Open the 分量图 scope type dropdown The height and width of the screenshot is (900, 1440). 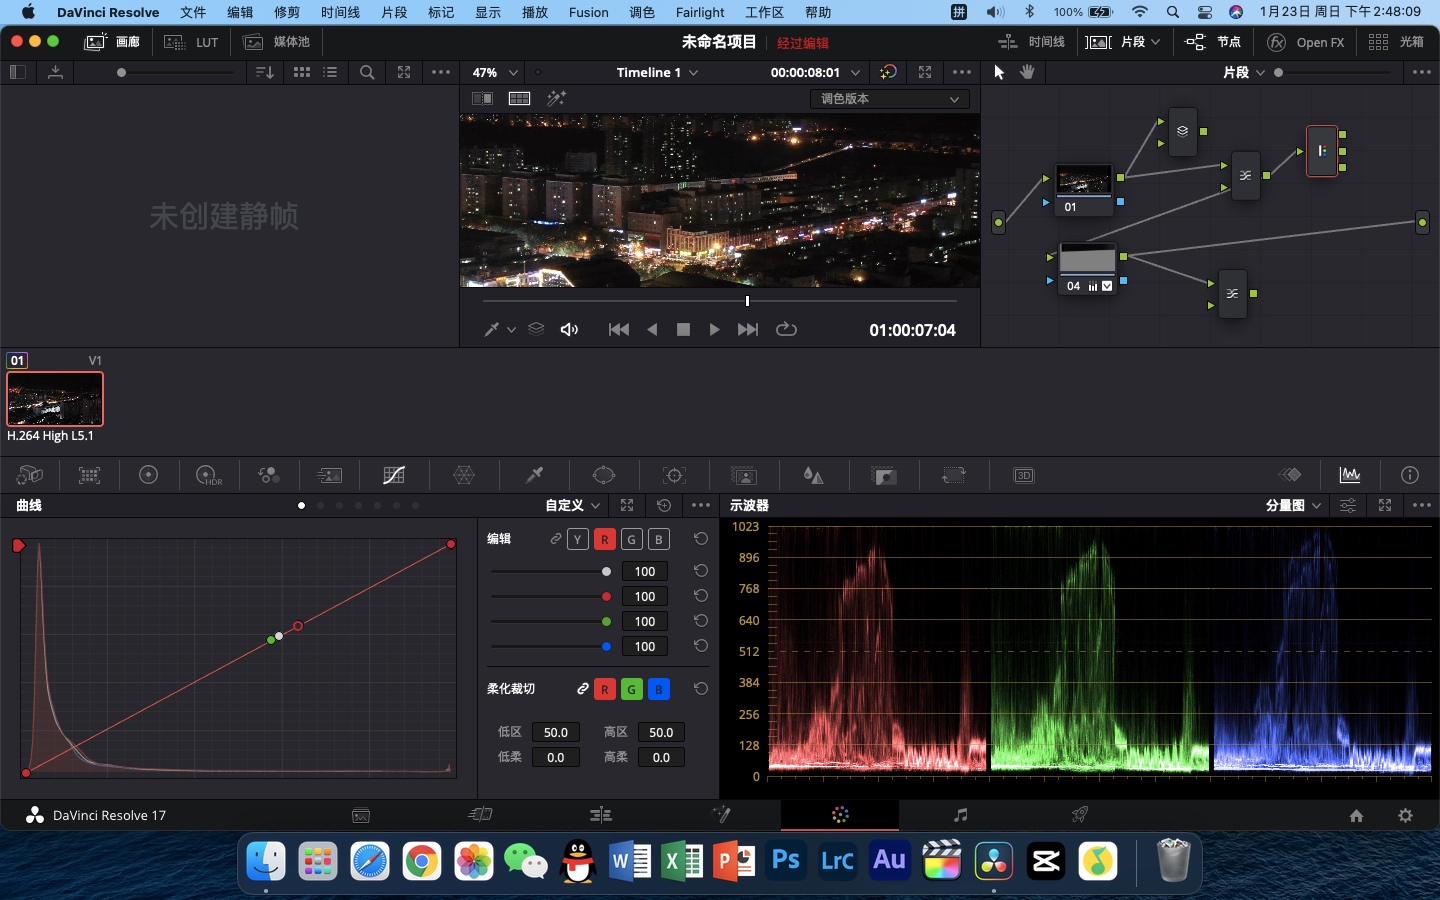(x=1293, y=506)
